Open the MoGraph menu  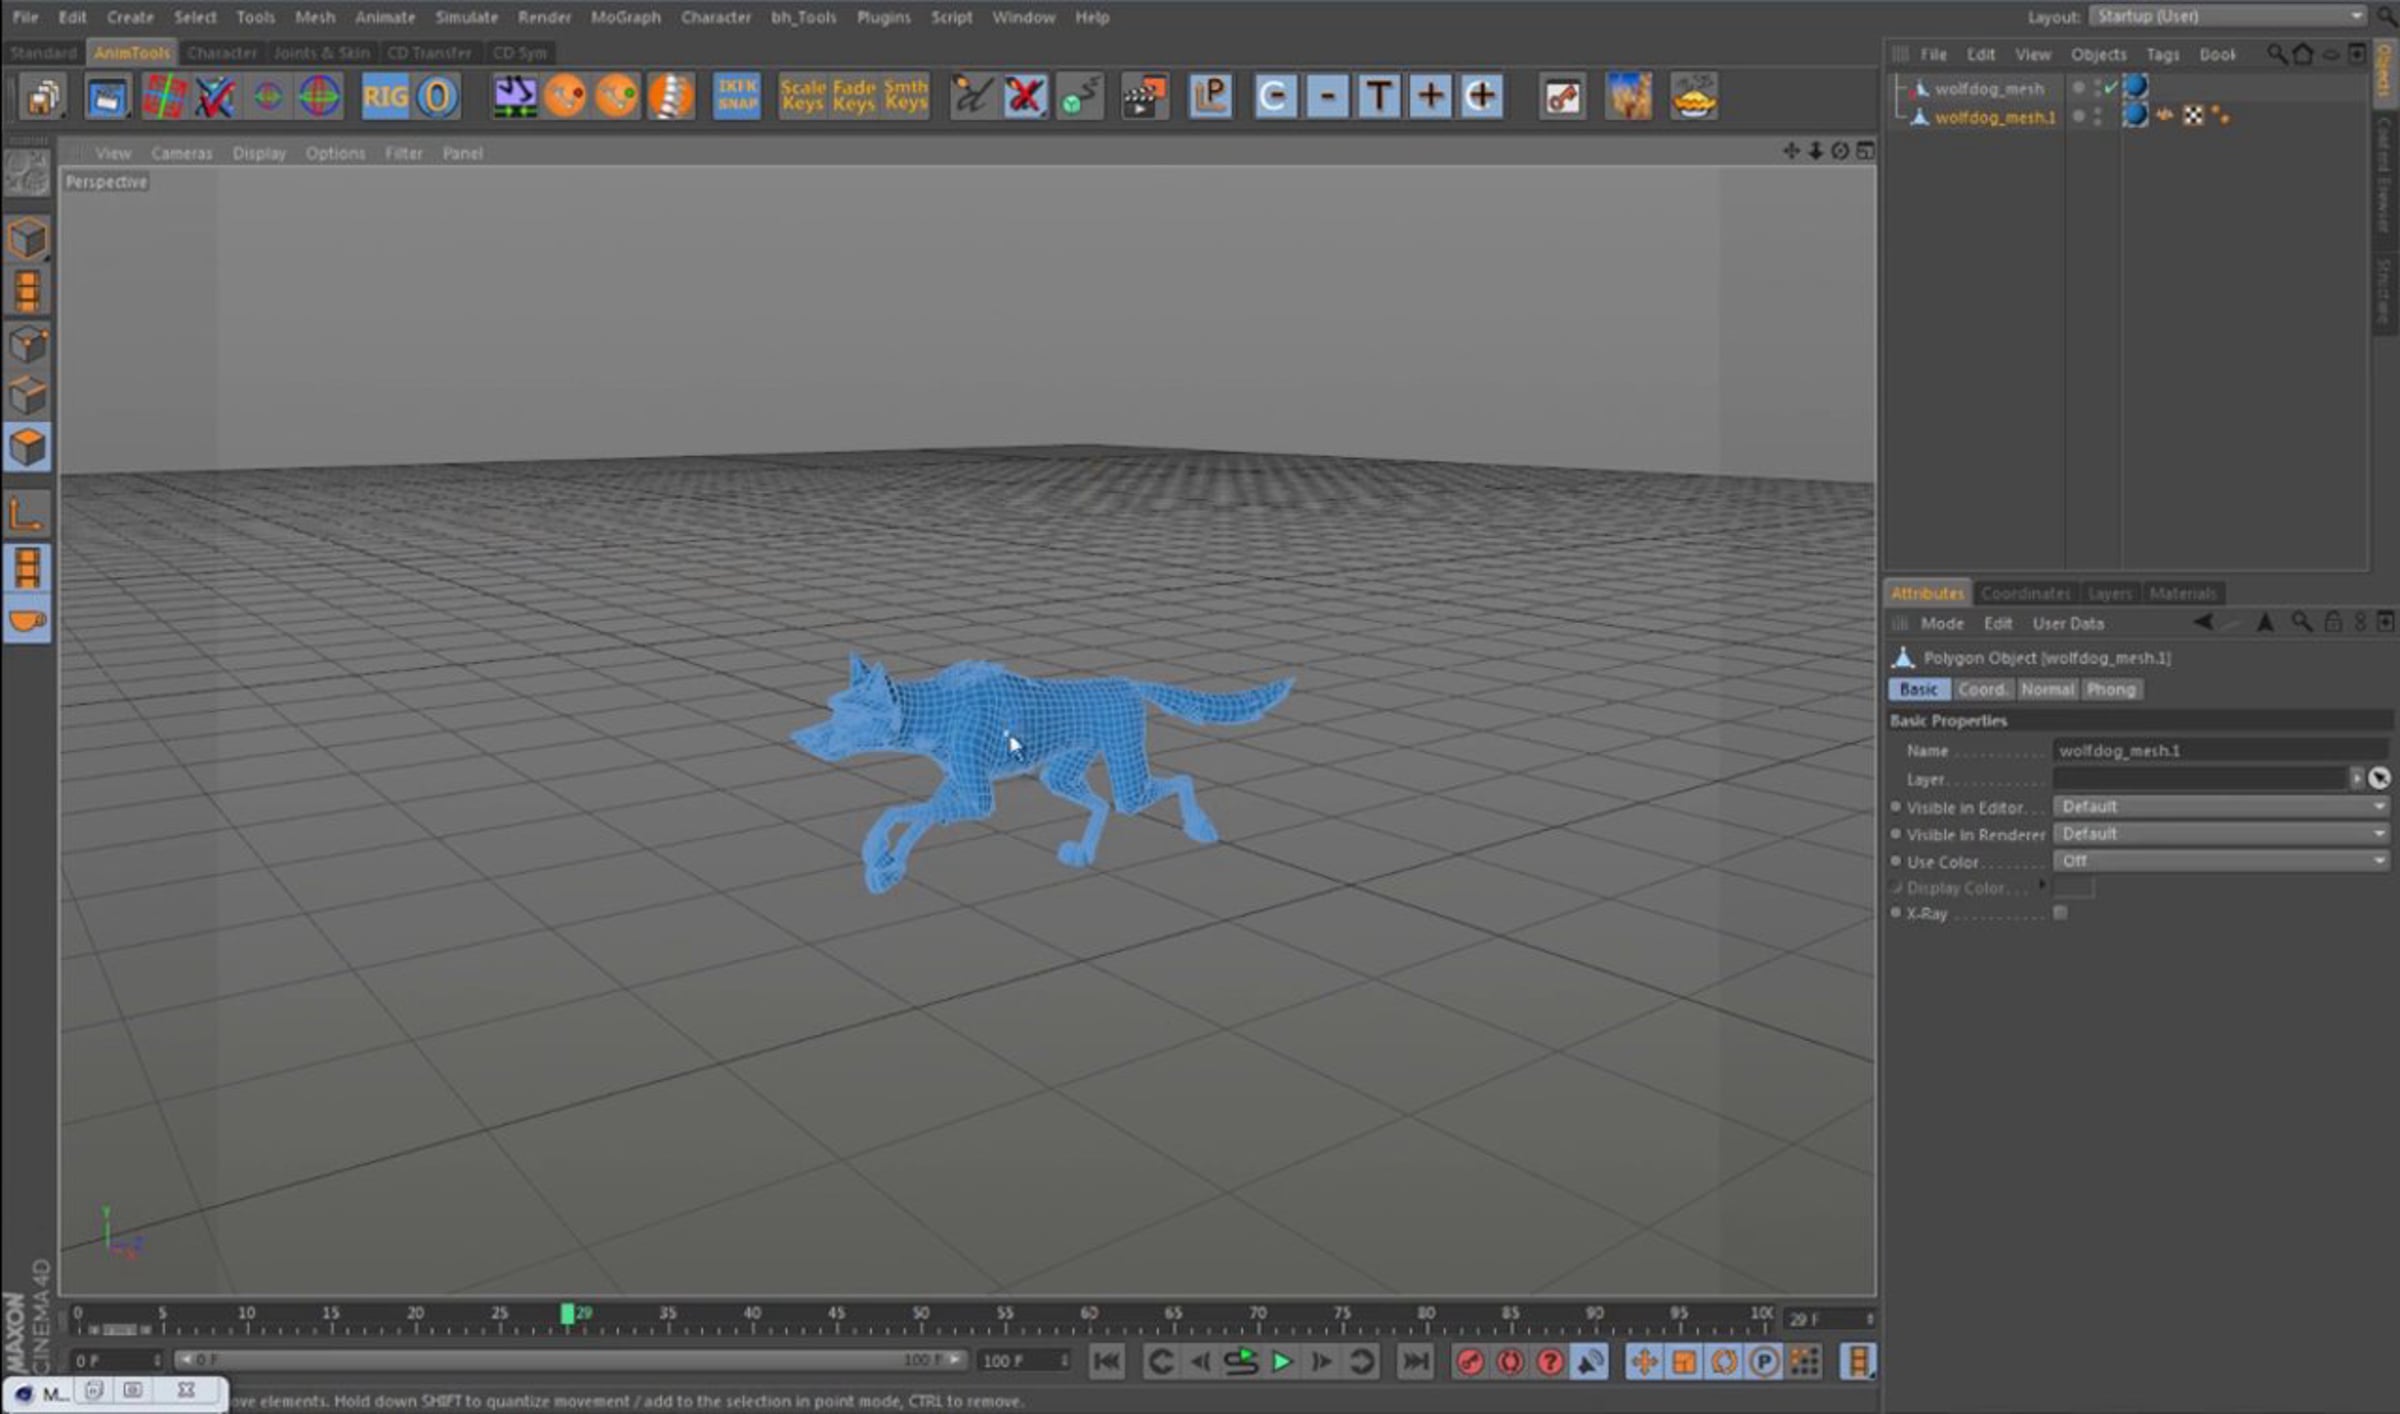(625, 17)
